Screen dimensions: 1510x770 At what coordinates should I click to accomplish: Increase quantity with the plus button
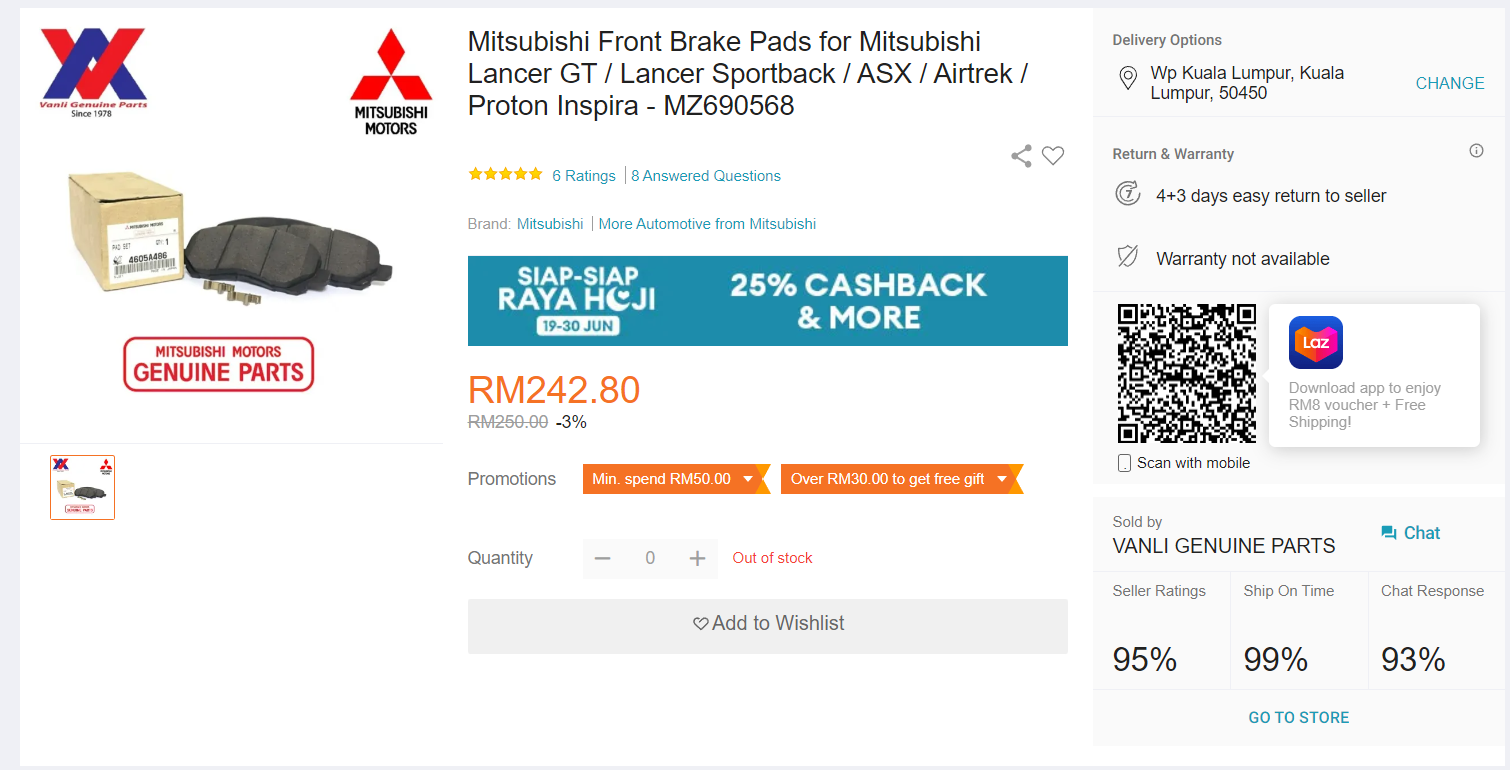[x=697, y=558]
